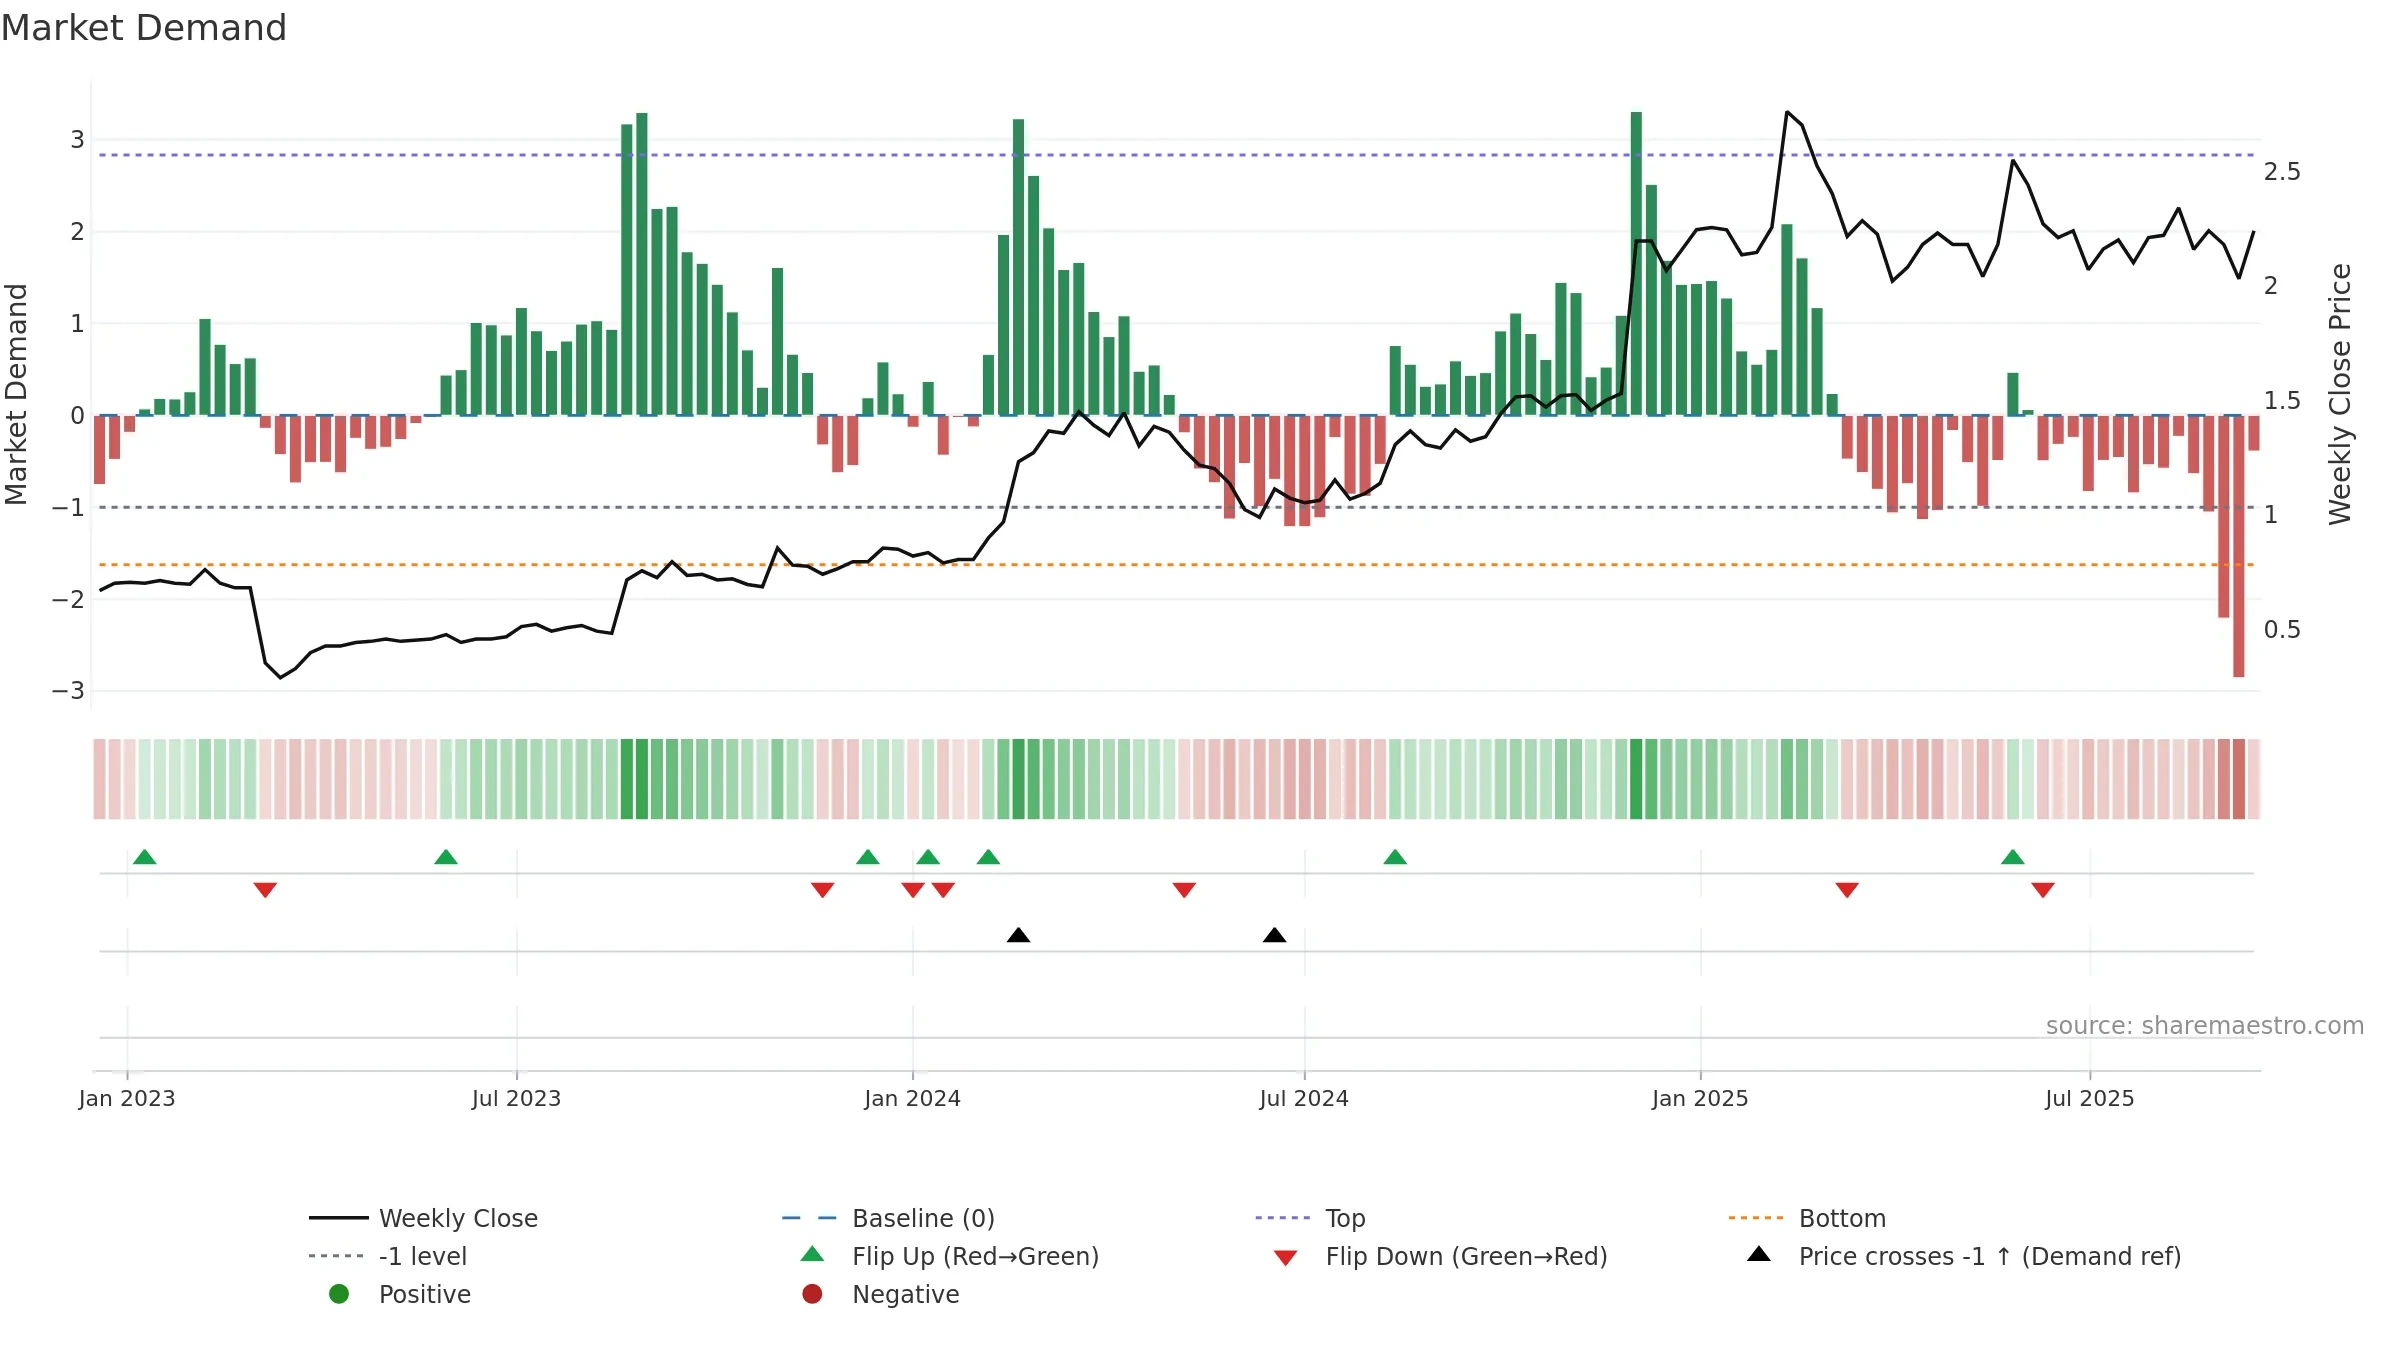Click the black price-cross marker before Jul 2024
Image resolution: width=2400 pixels, height=1350 pixels.
coord(1274,935)
